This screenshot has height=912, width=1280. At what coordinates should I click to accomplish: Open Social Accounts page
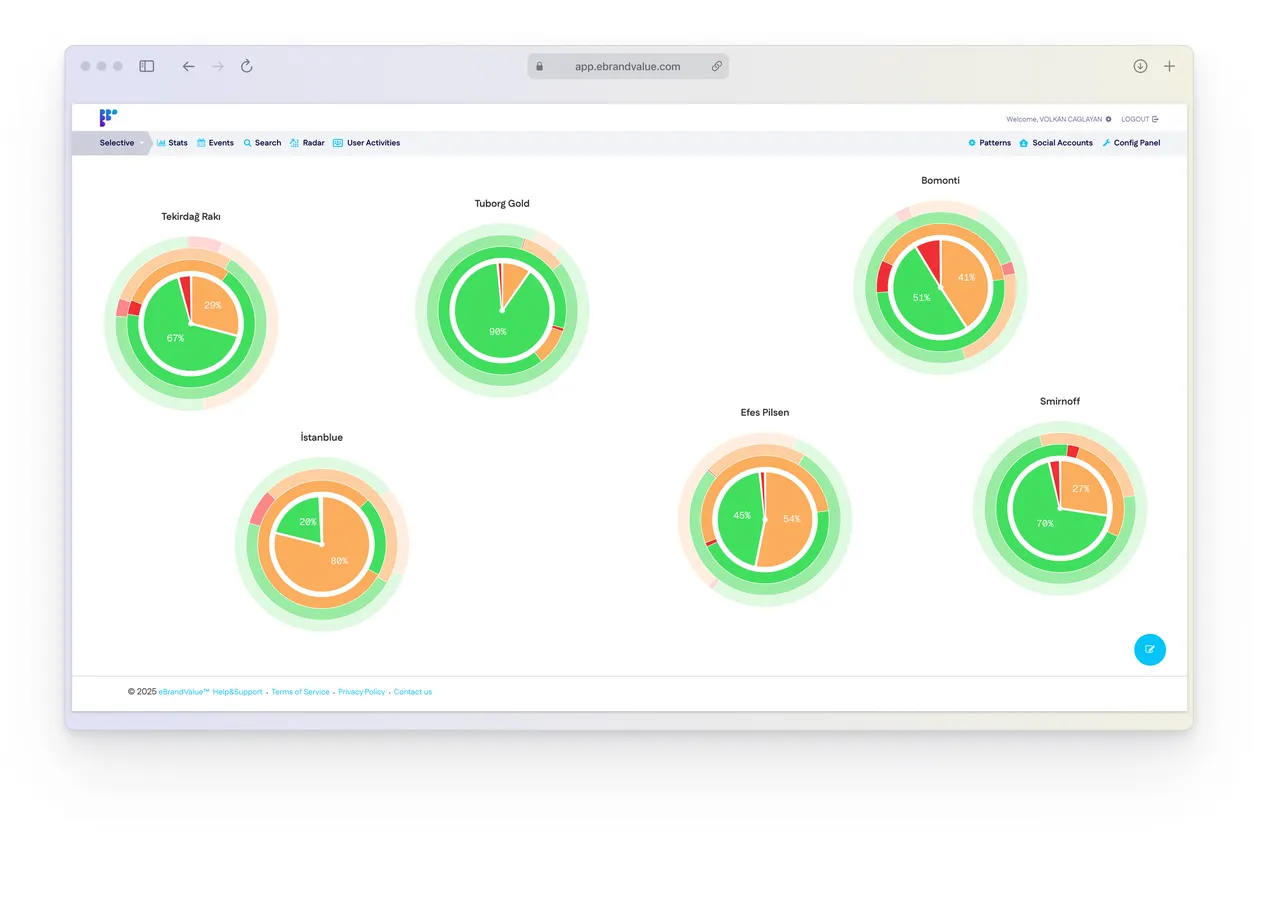click(1056, 143)
